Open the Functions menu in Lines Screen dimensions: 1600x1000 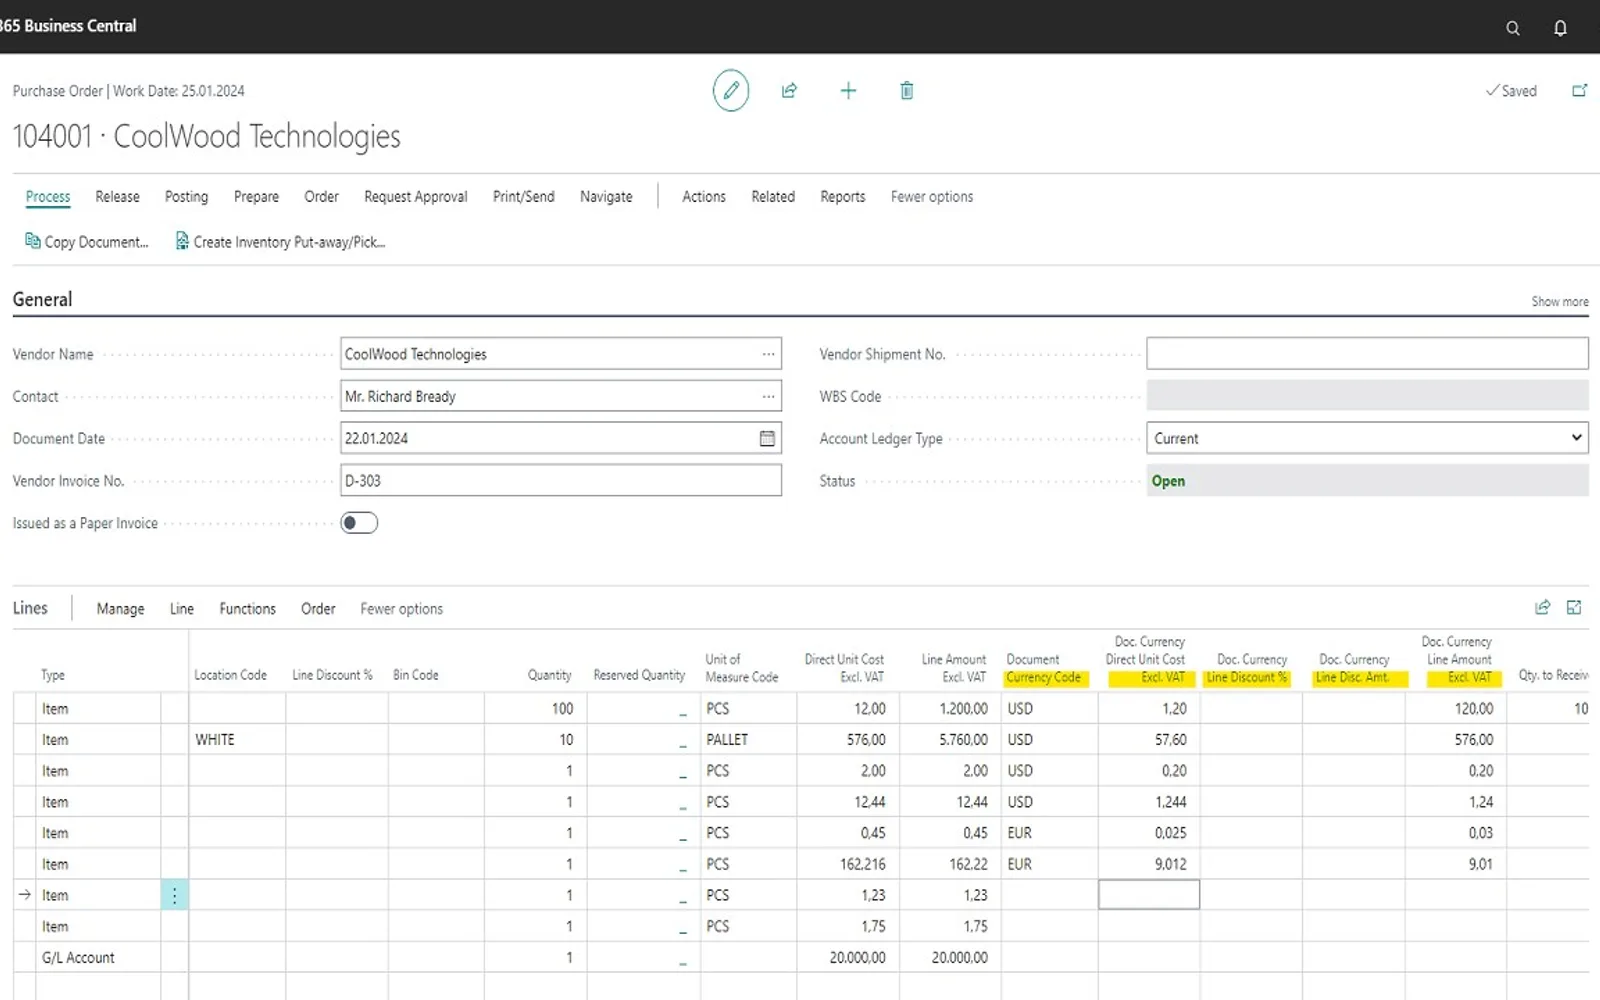tap(247, 609)
